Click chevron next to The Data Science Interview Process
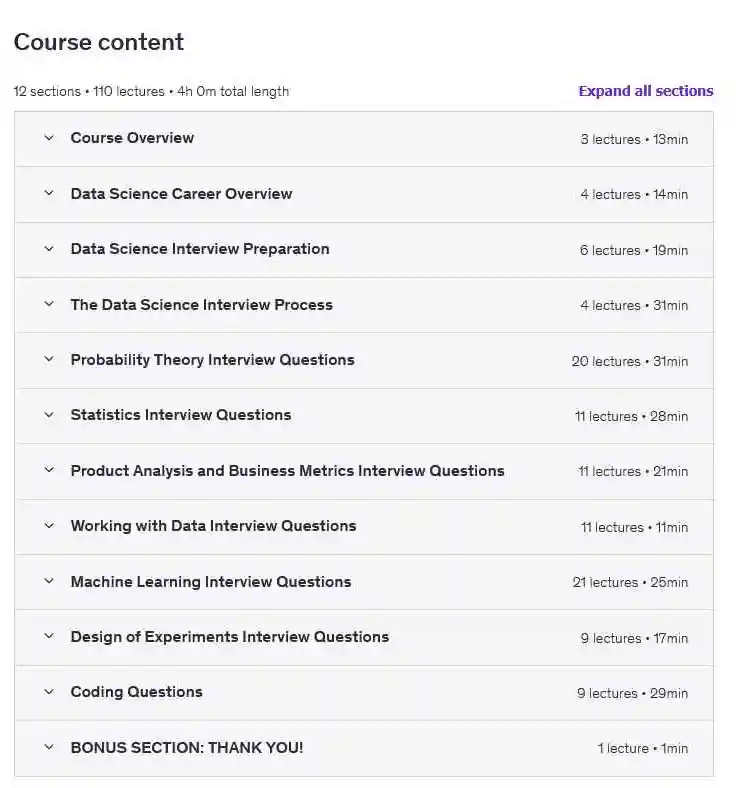 coord(49,305)
